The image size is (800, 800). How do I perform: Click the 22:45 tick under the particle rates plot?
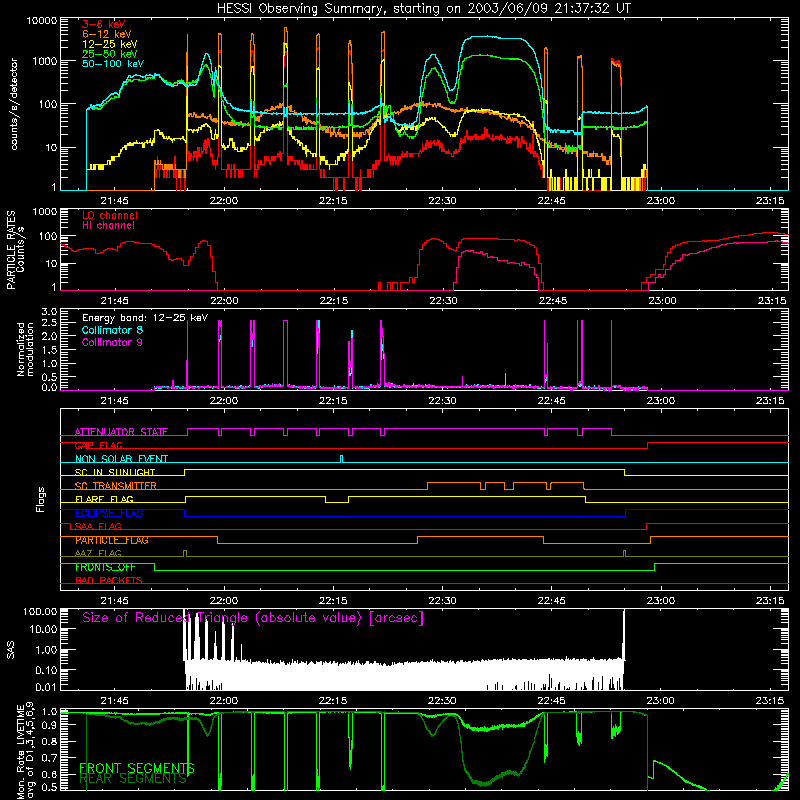552,301
